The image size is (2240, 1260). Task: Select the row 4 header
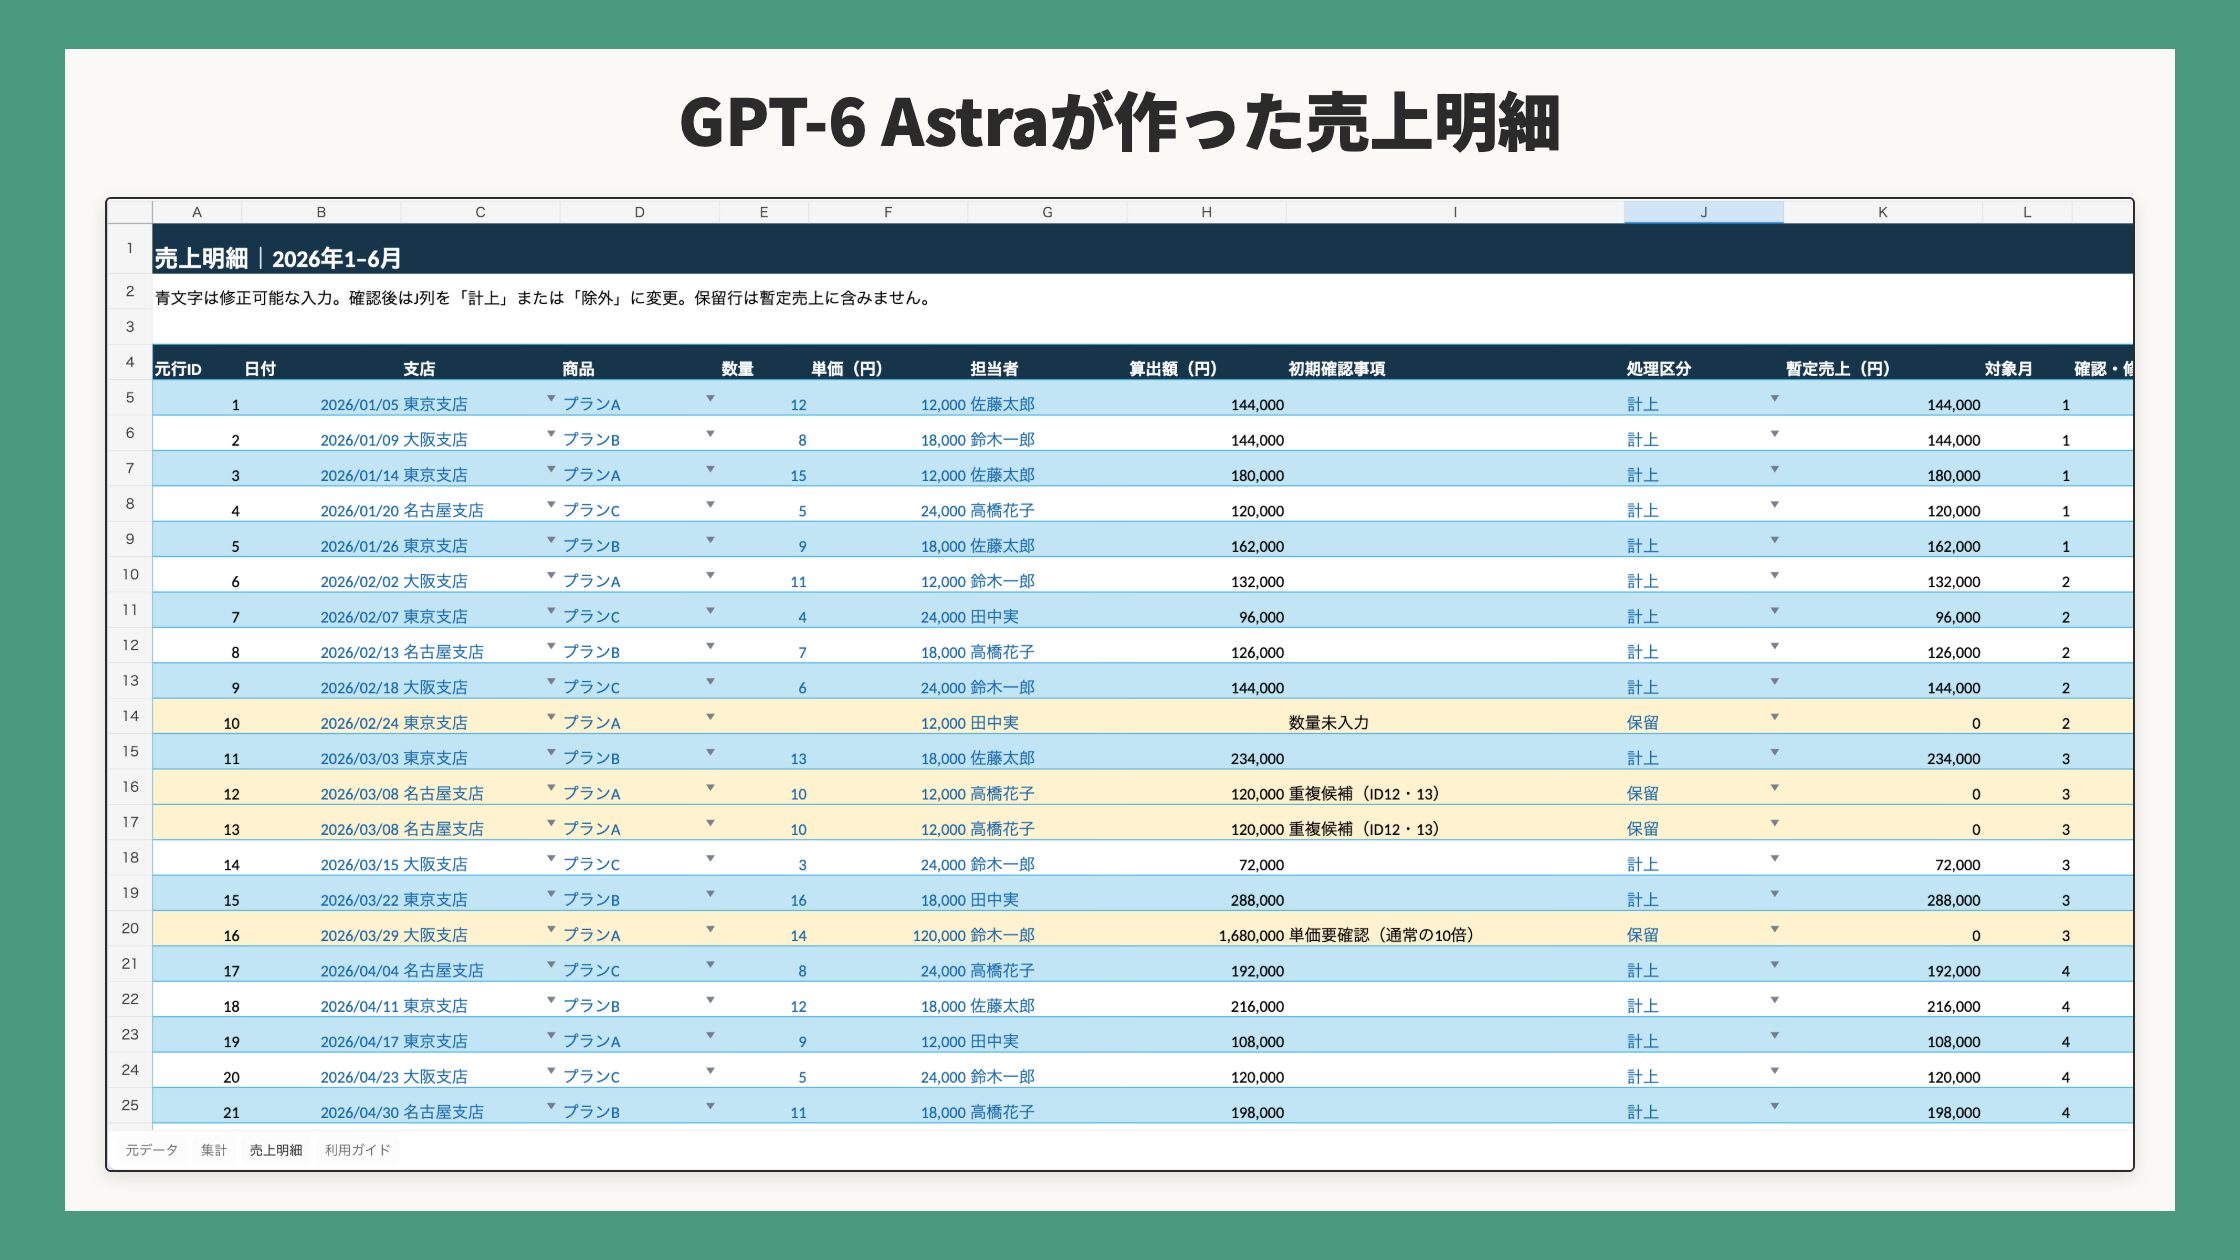130,362
